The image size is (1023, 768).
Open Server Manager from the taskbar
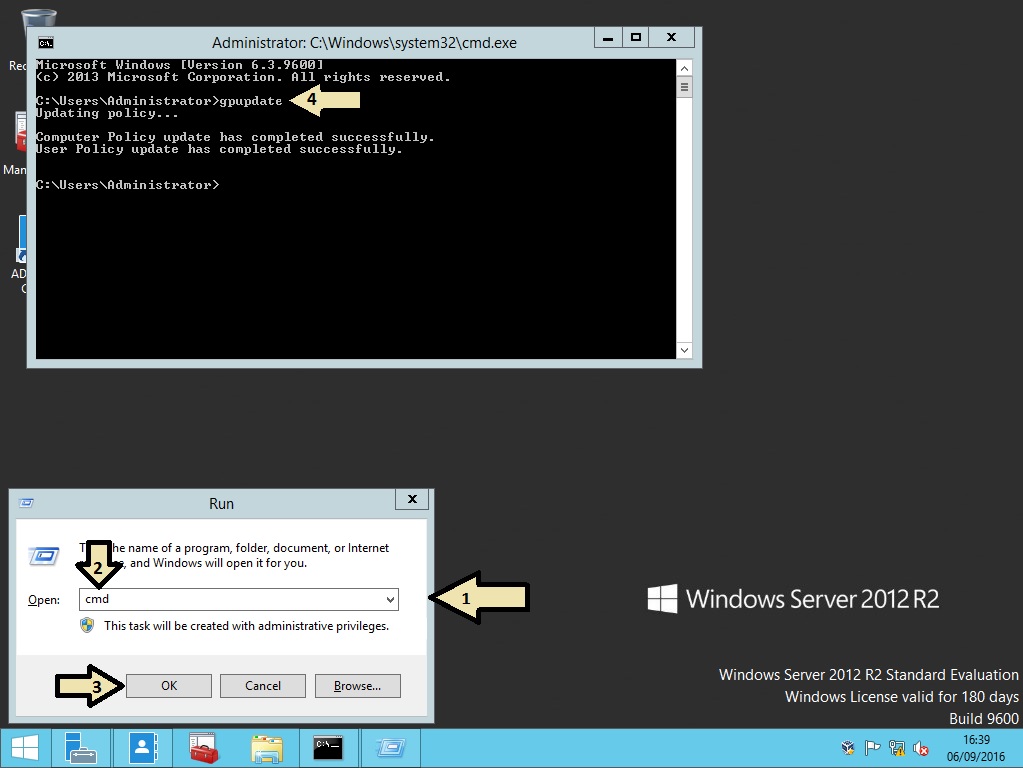(x=81, y=747)
